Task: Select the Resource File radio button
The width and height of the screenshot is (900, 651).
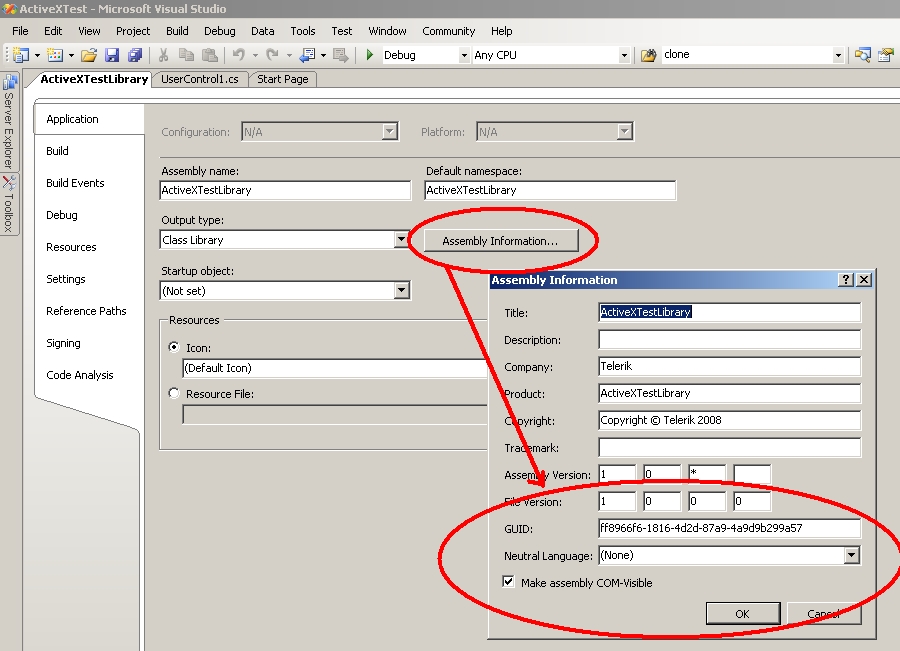Action: click(174, 393)
